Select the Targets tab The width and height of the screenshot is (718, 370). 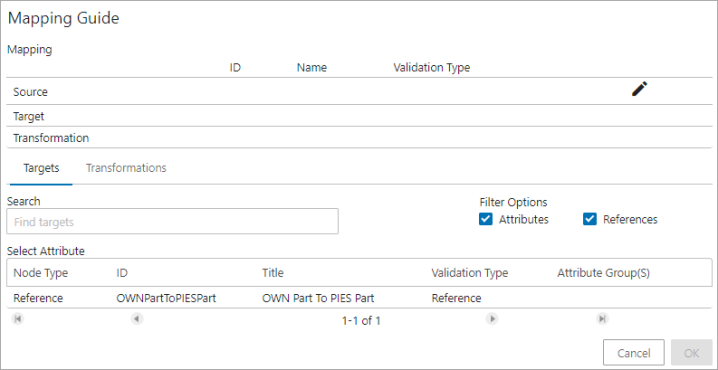pos(41,168)
